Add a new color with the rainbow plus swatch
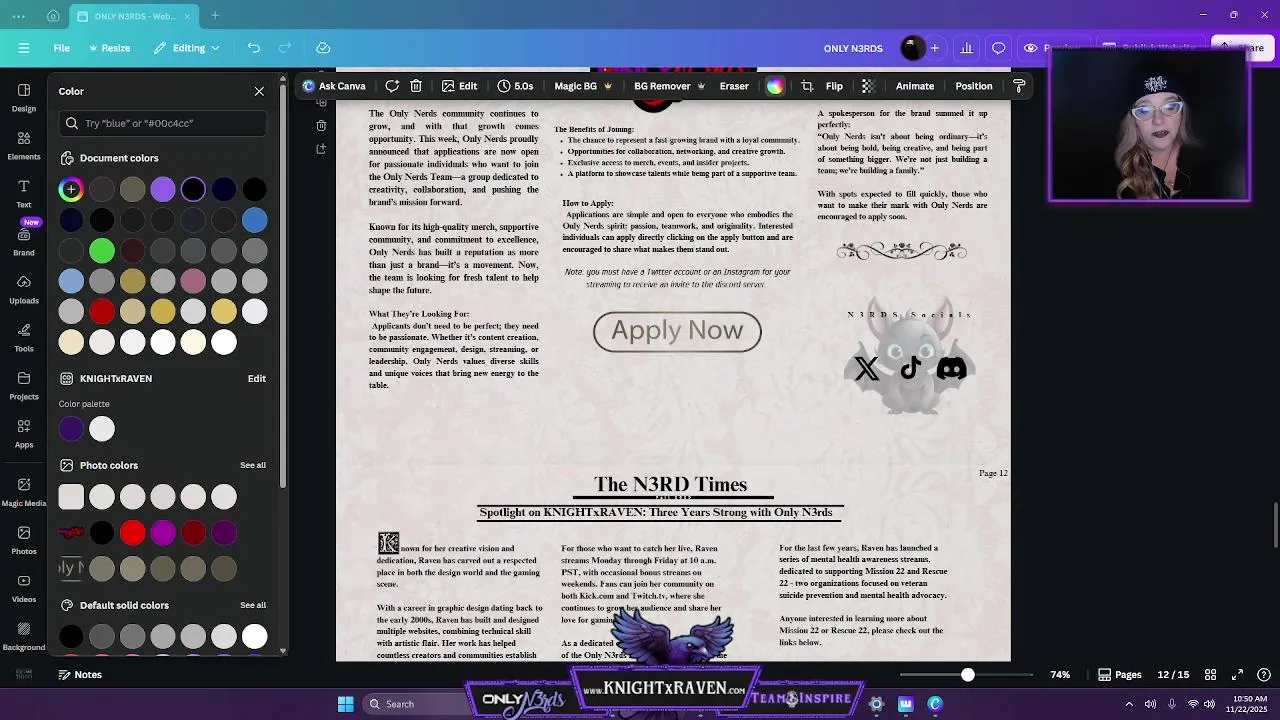 71,189
